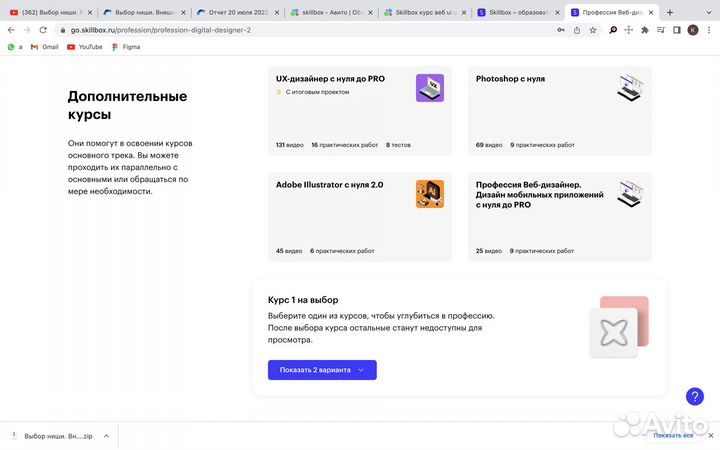Open the UX-дизайнер с нуля до PRO card
The image size is (720, 450).
[360, 111]
